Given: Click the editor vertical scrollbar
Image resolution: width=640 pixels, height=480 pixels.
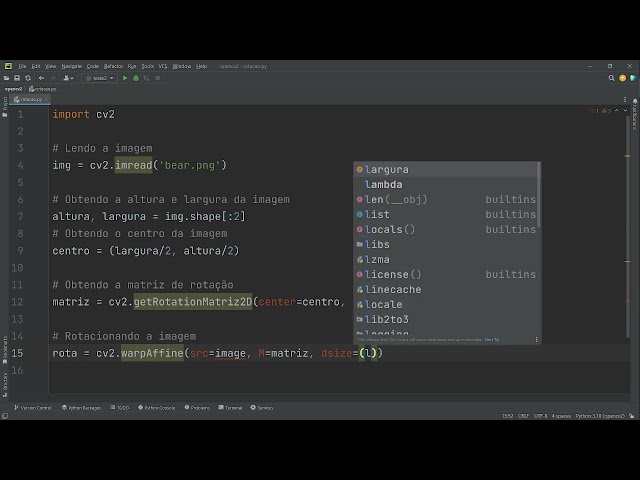Looking at the screenshot, I should point(628,227).
